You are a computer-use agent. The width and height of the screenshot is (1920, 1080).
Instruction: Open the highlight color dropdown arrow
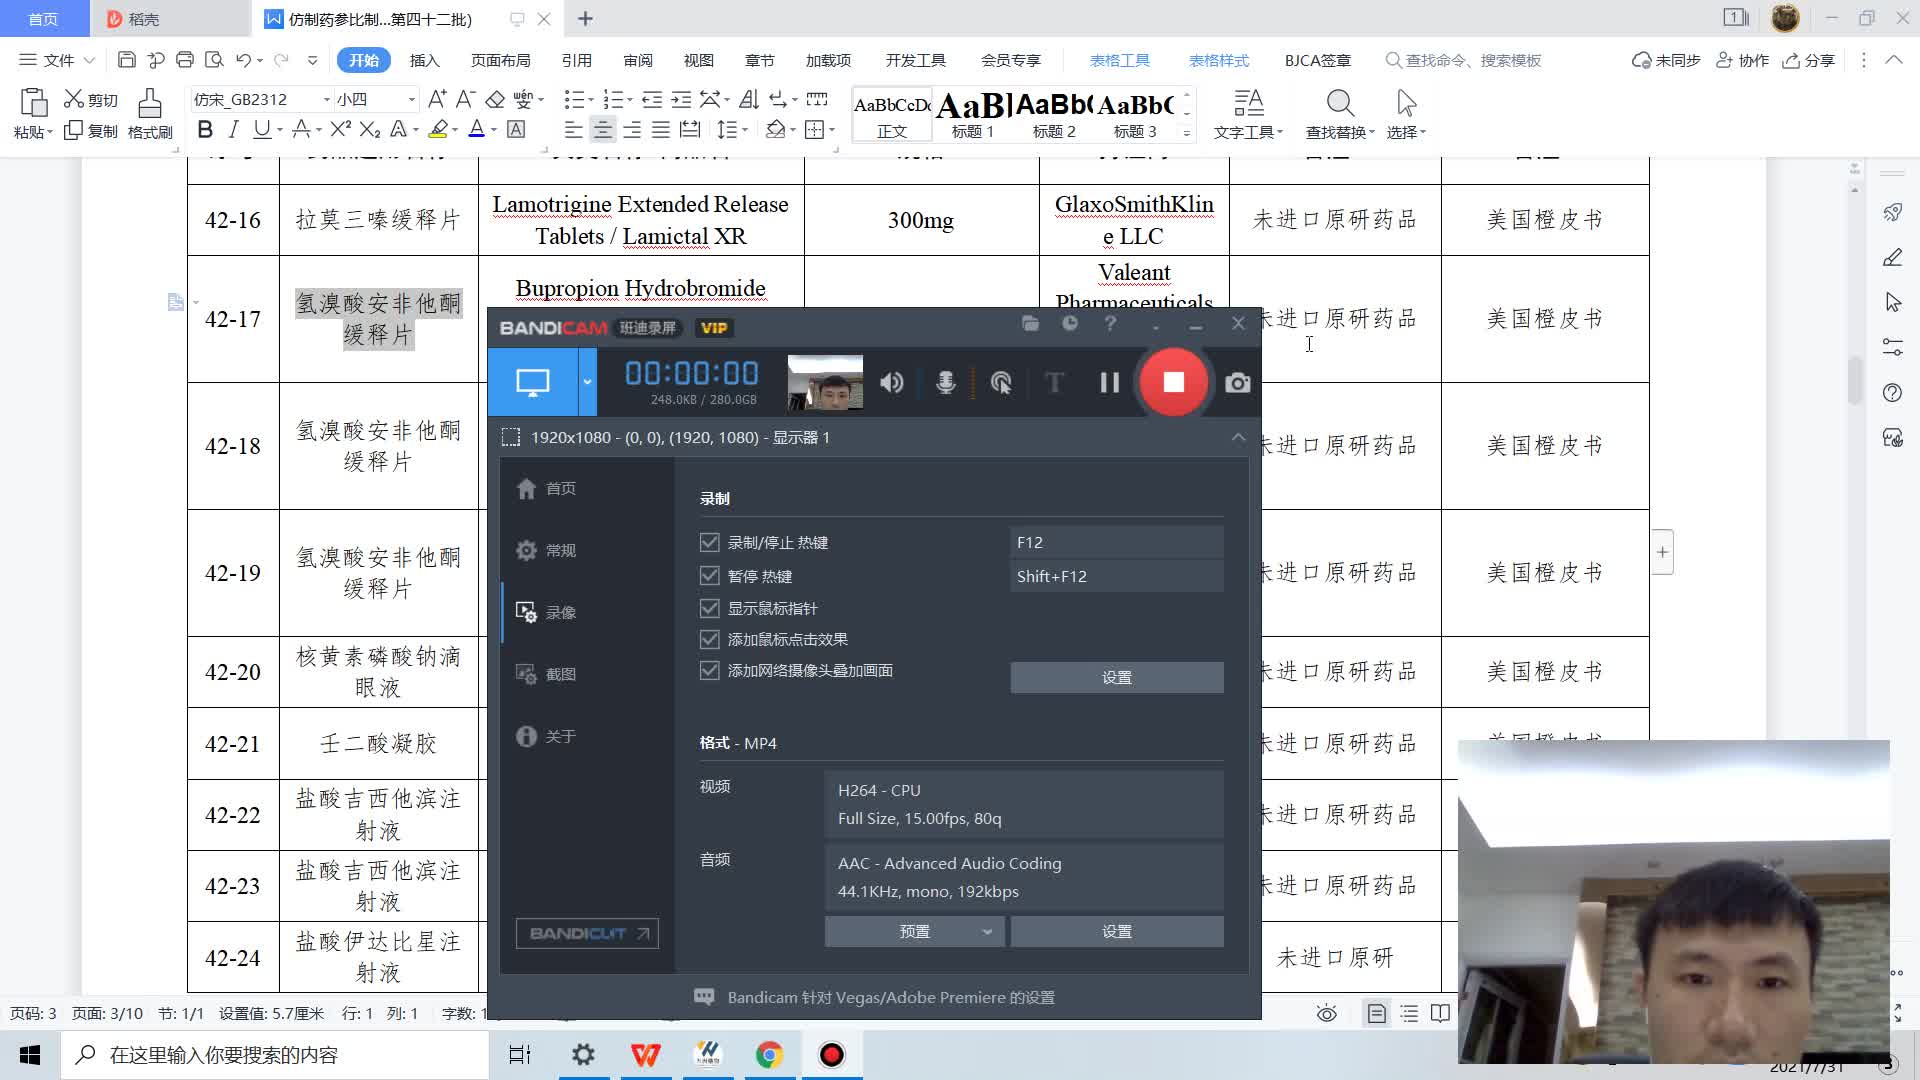point(455,130)
